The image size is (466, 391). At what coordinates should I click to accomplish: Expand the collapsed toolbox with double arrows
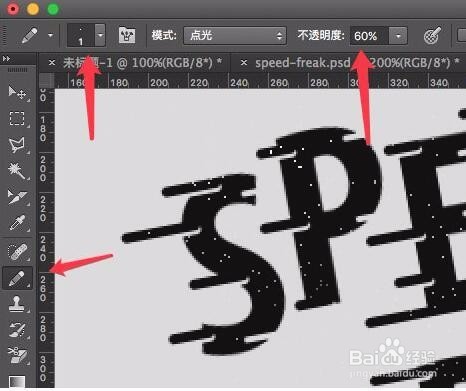click(6, 59)
